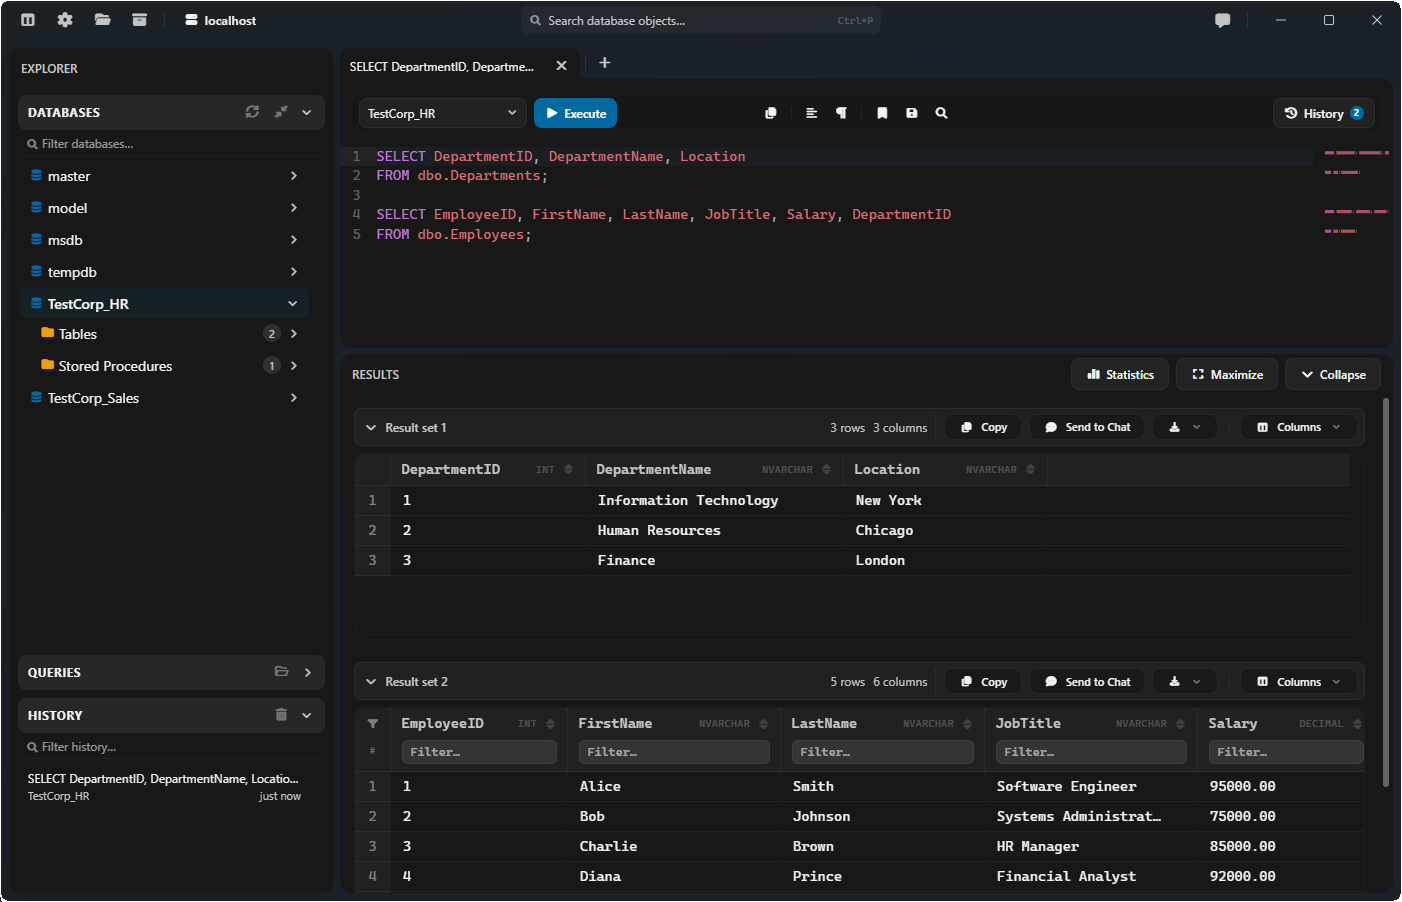Copy Result set 1
Image resolution: width=1402 pixels, height=902 pixels.
coord(983,427)
